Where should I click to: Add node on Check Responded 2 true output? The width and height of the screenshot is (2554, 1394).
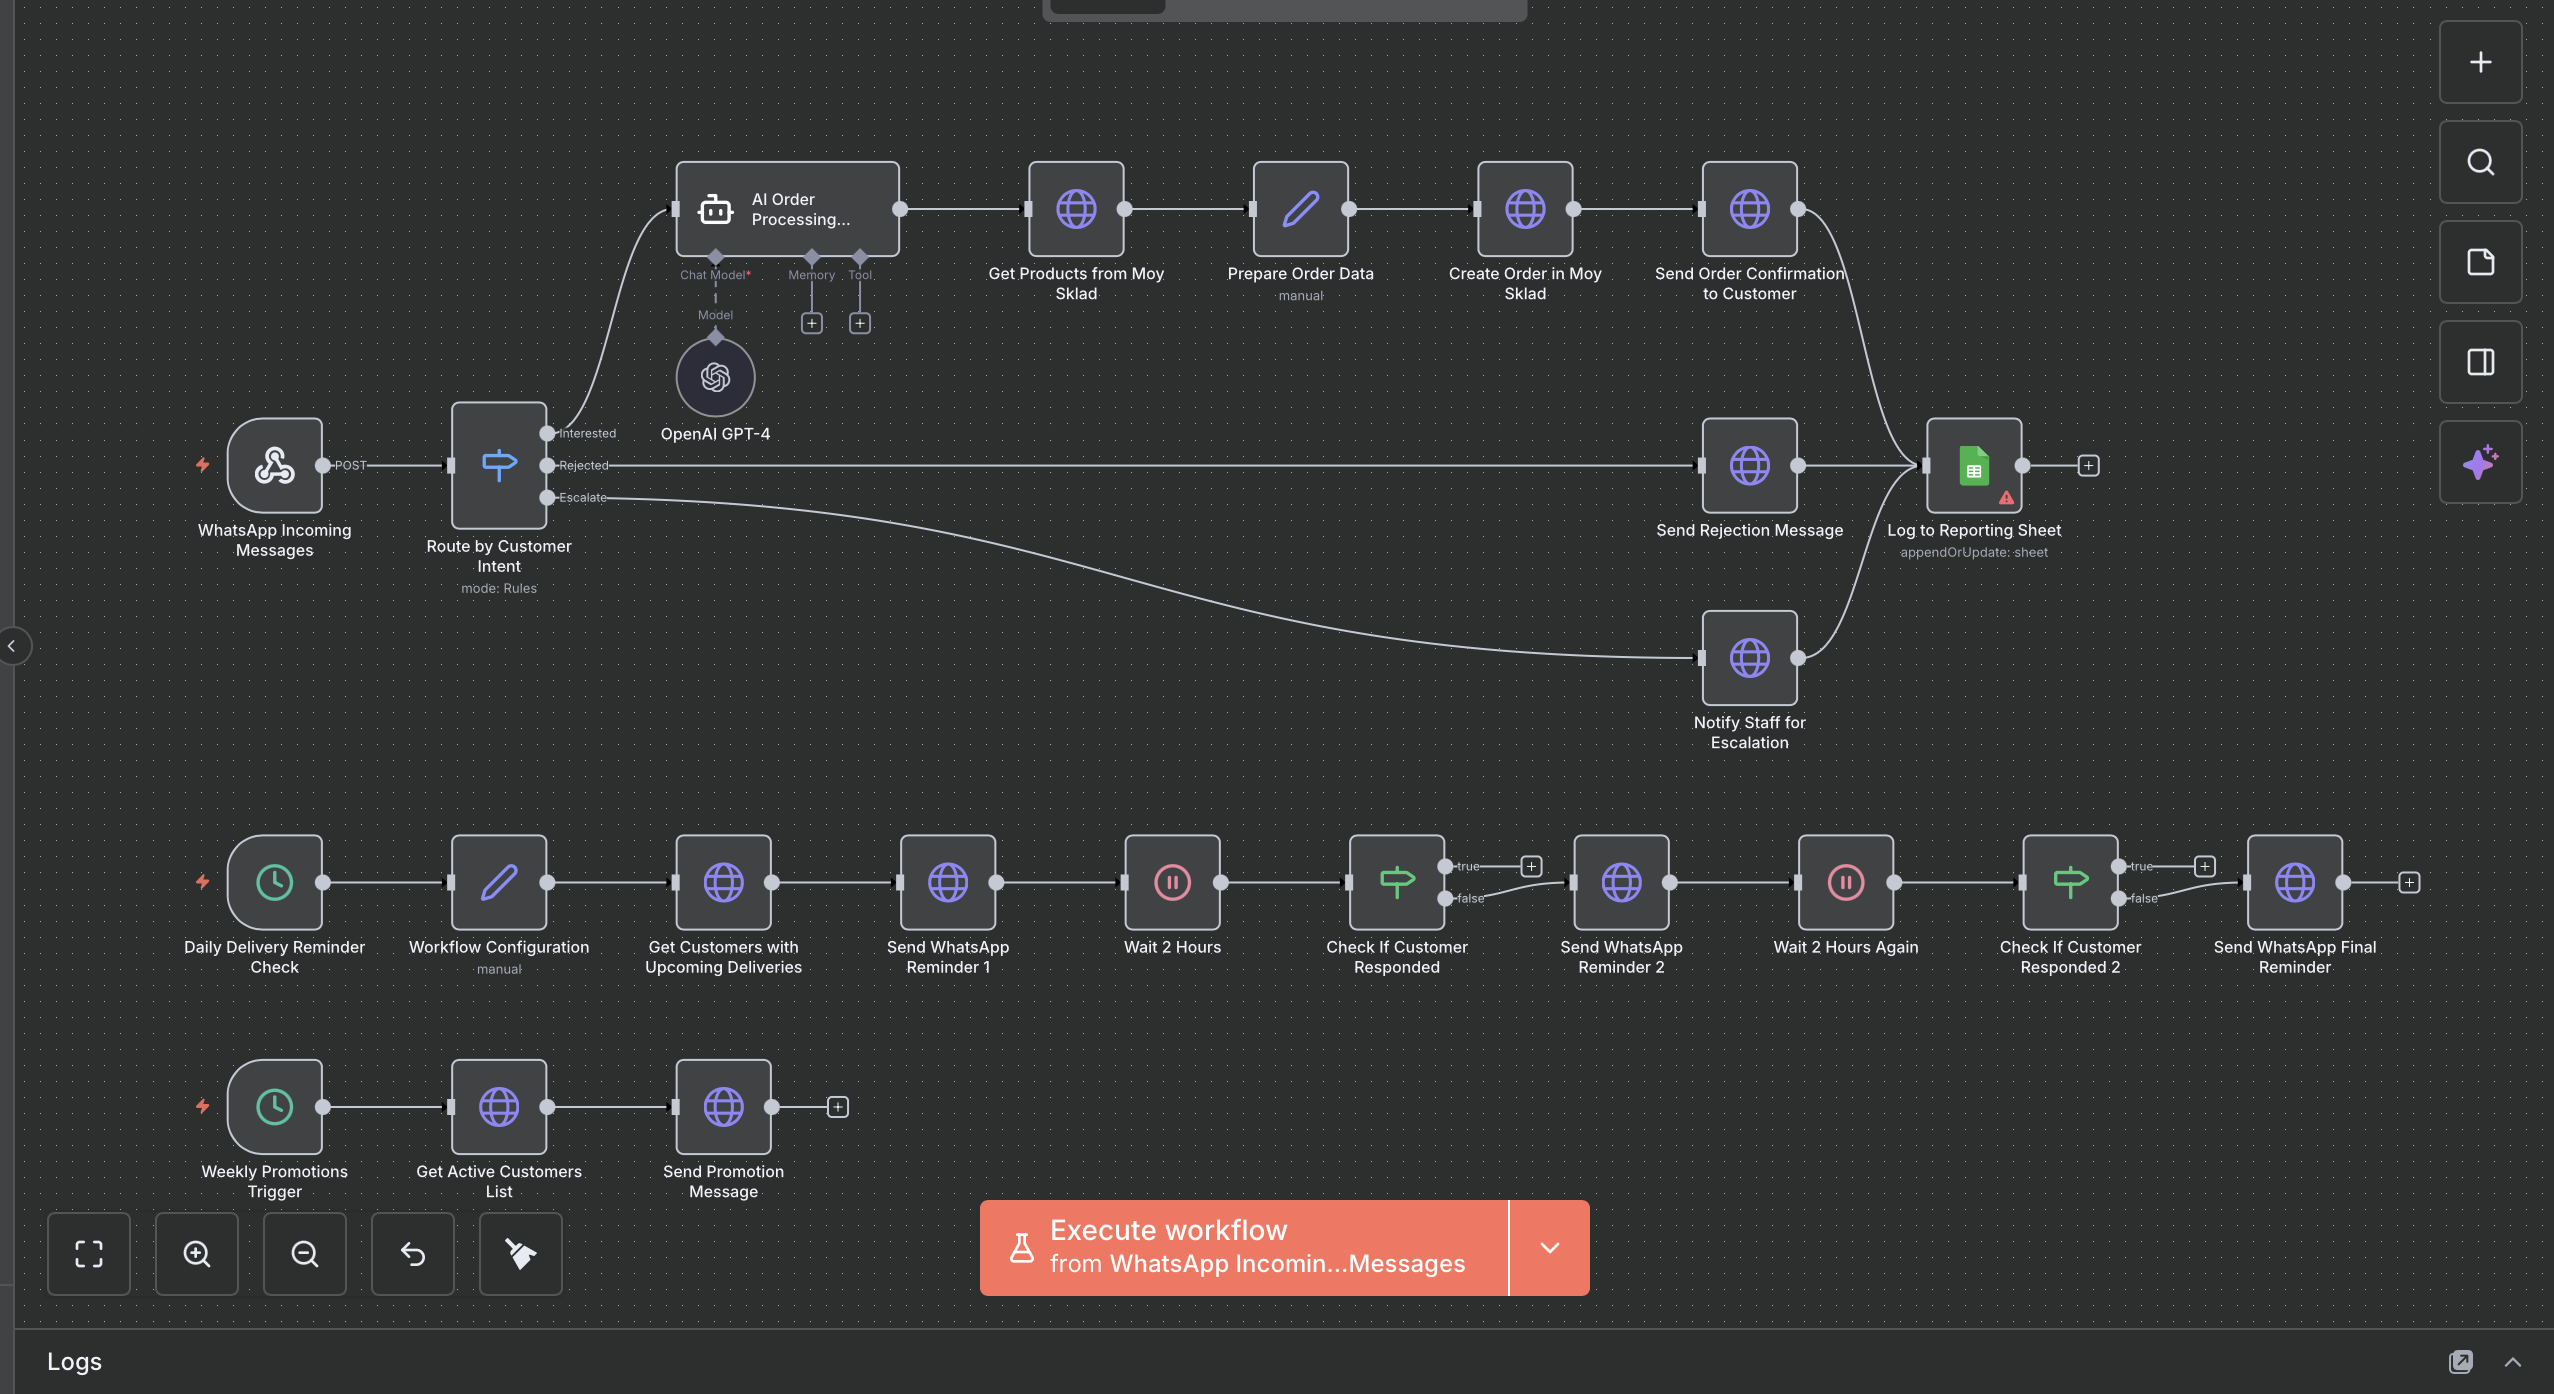pos(2204,866)
